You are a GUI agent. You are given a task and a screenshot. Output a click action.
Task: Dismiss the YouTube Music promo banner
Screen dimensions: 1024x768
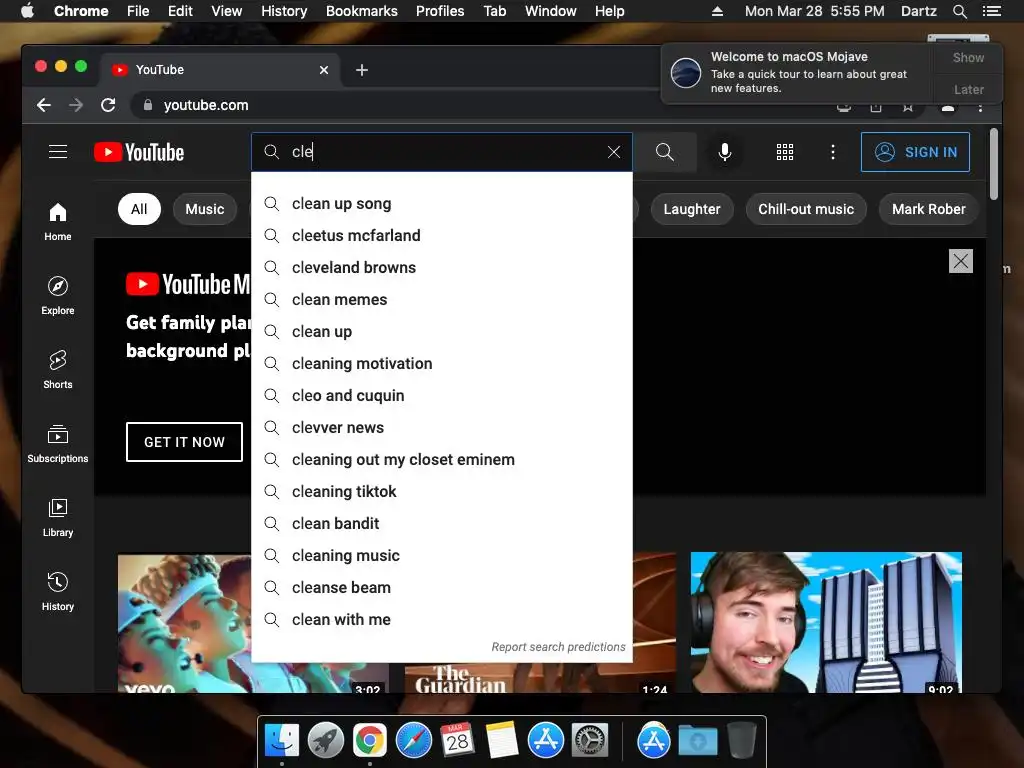[x=961, y=261]
